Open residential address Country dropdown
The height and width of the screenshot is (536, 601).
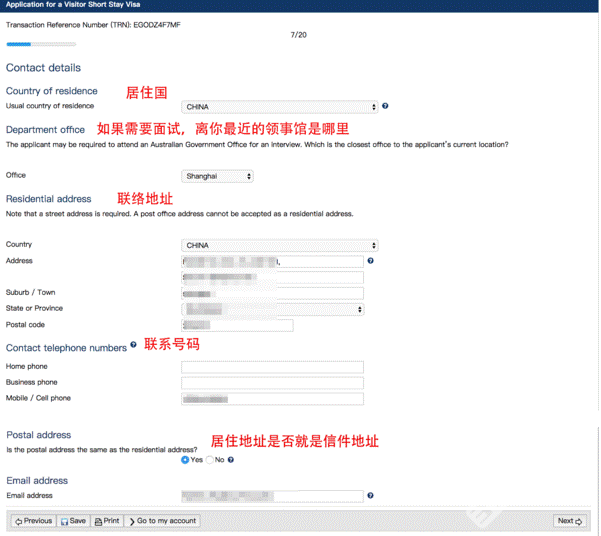point(280,245)
